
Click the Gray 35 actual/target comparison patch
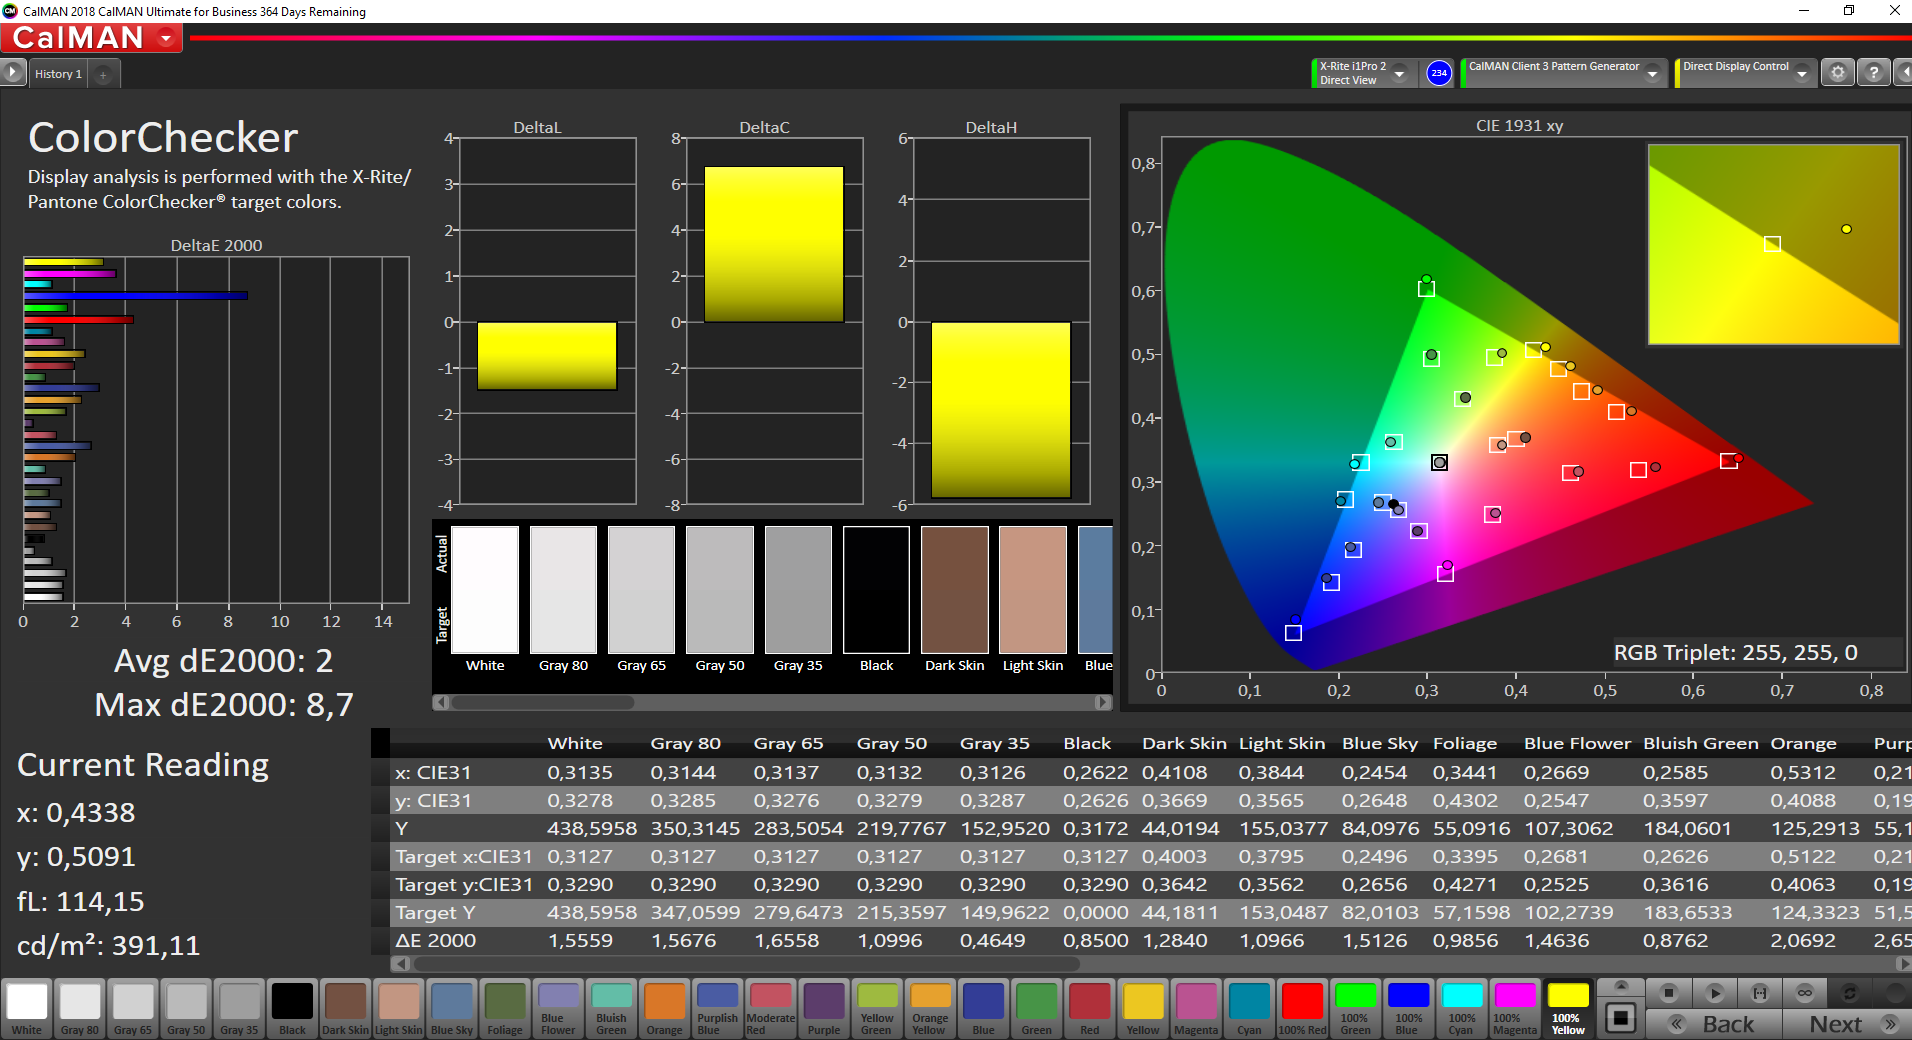(798, 590)
